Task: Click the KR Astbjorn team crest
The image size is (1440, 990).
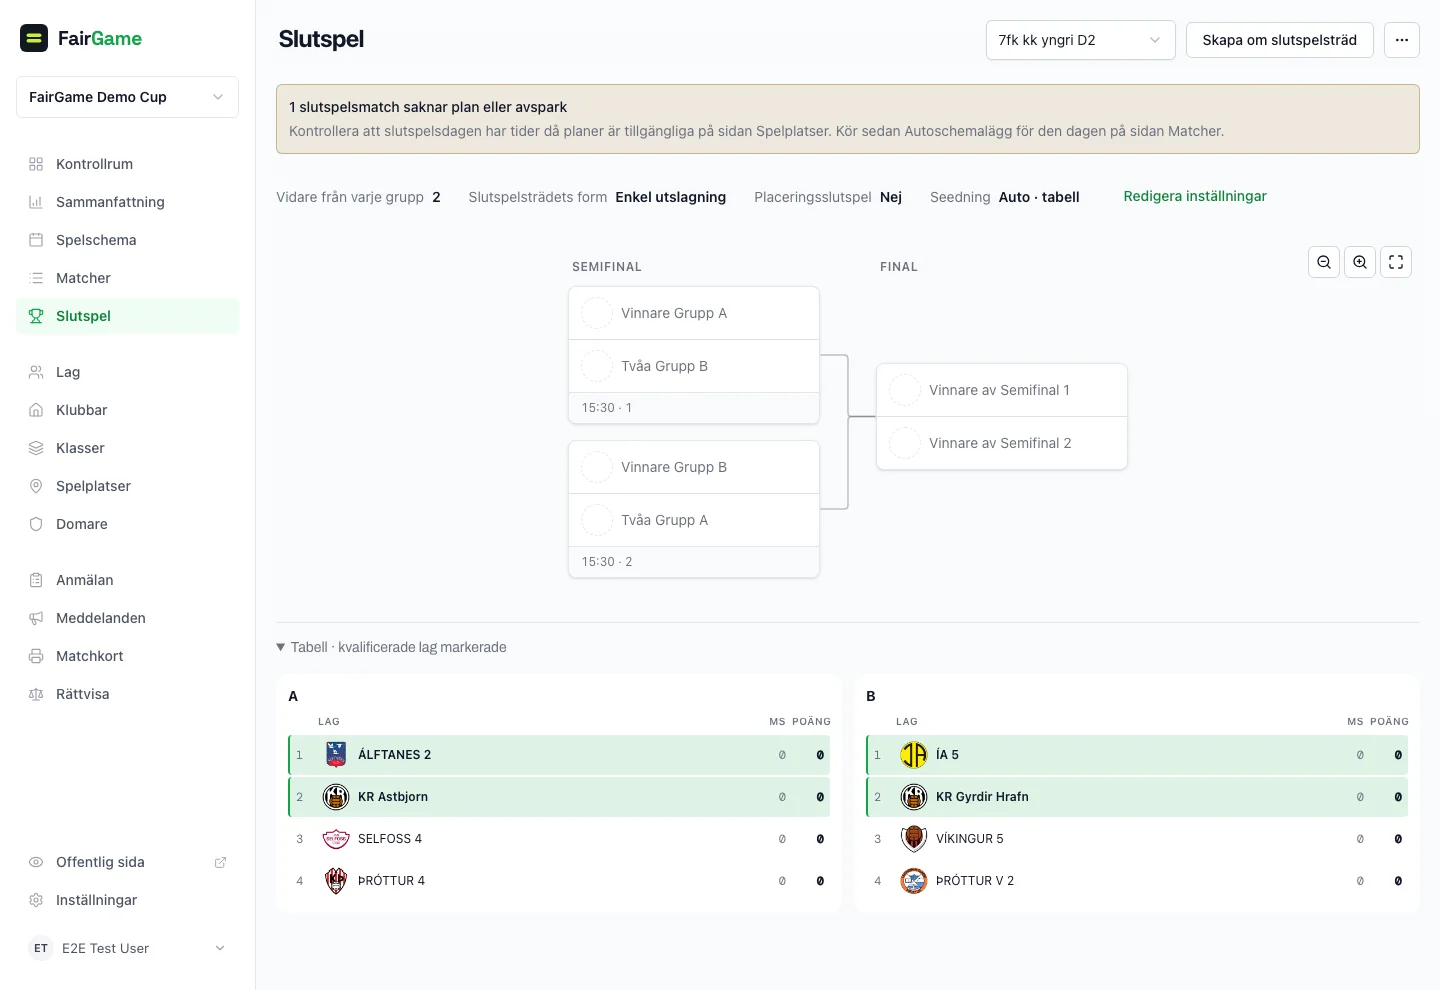Action: tap(336, 797)
